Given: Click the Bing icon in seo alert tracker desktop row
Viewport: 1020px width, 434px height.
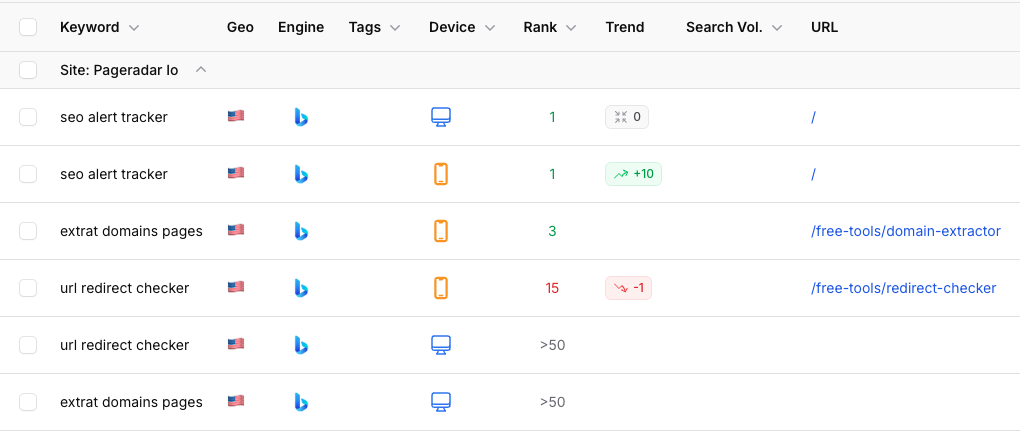Looking at the screenshot, I should pos(301,117).
